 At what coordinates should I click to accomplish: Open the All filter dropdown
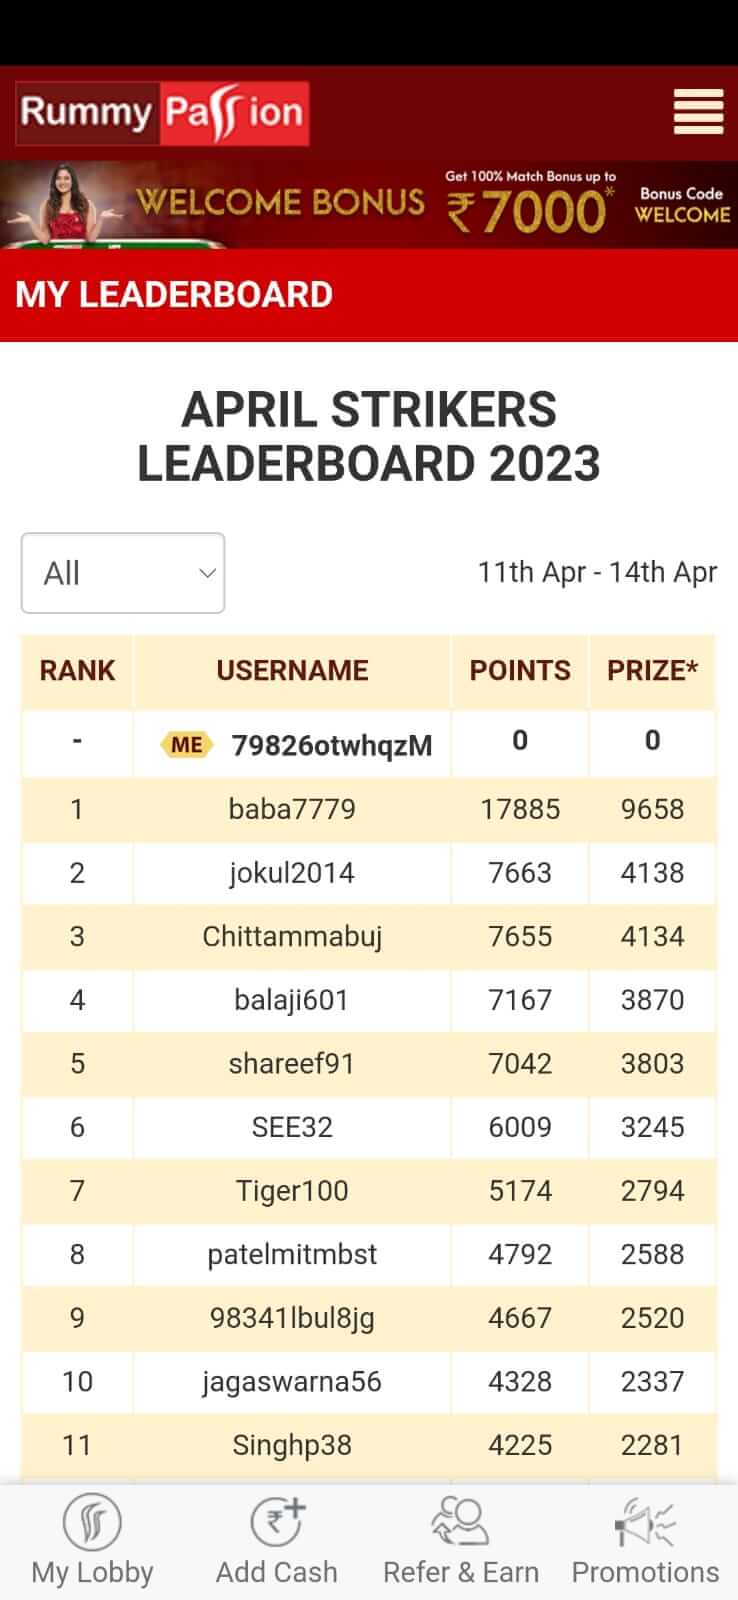(123, 573)
